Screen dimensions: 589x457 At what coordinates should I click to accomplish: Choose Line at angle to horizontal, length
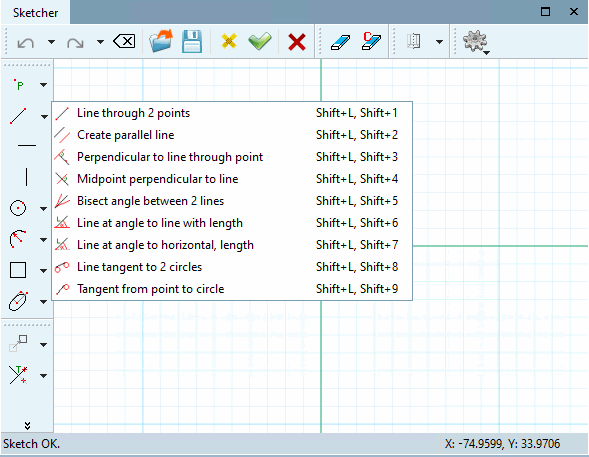click(x=232, y=245)
